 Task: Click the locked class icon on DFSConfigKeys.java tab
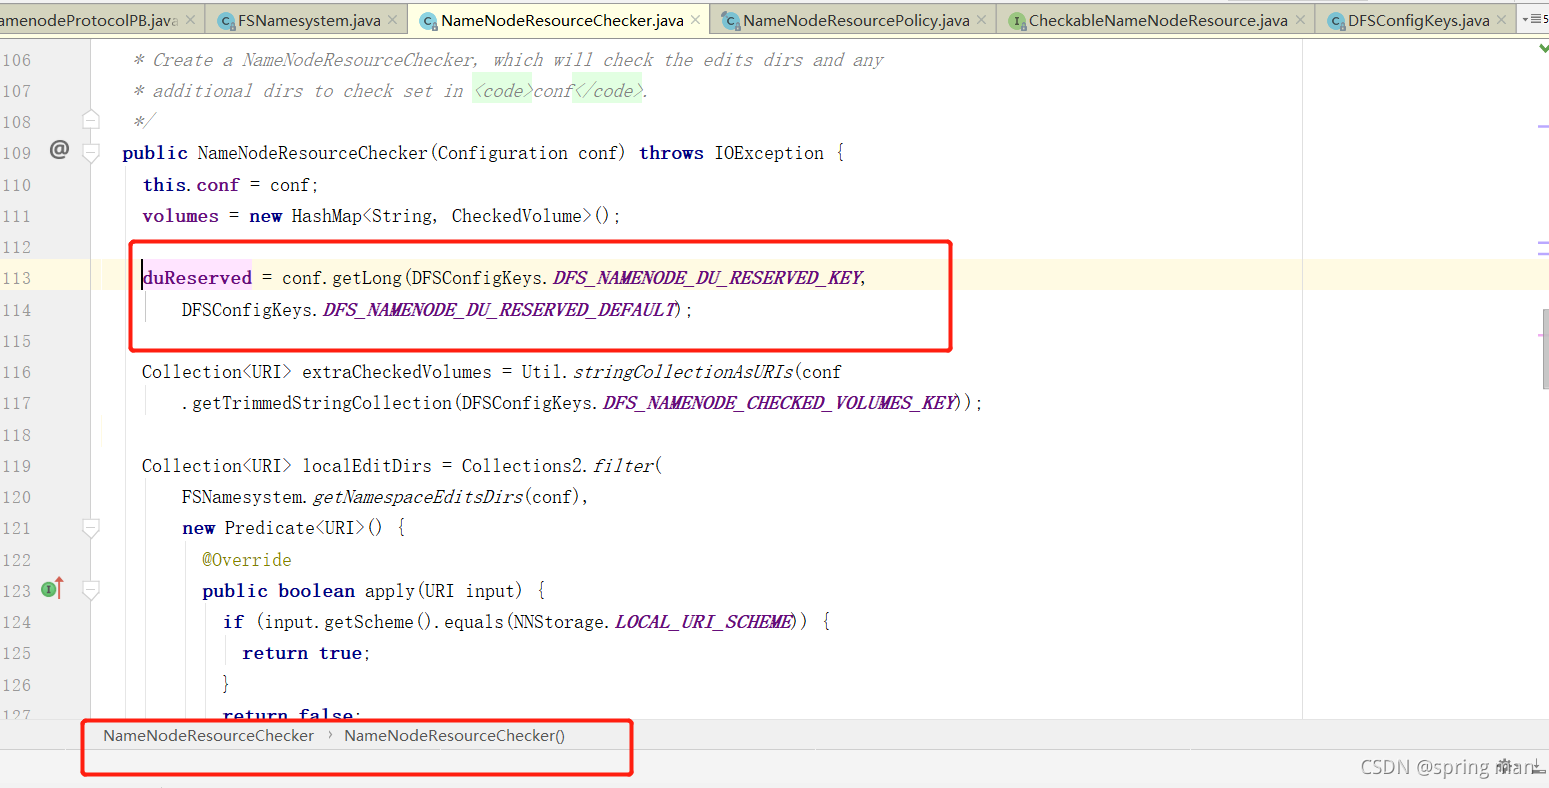(x=1336, y=21)
